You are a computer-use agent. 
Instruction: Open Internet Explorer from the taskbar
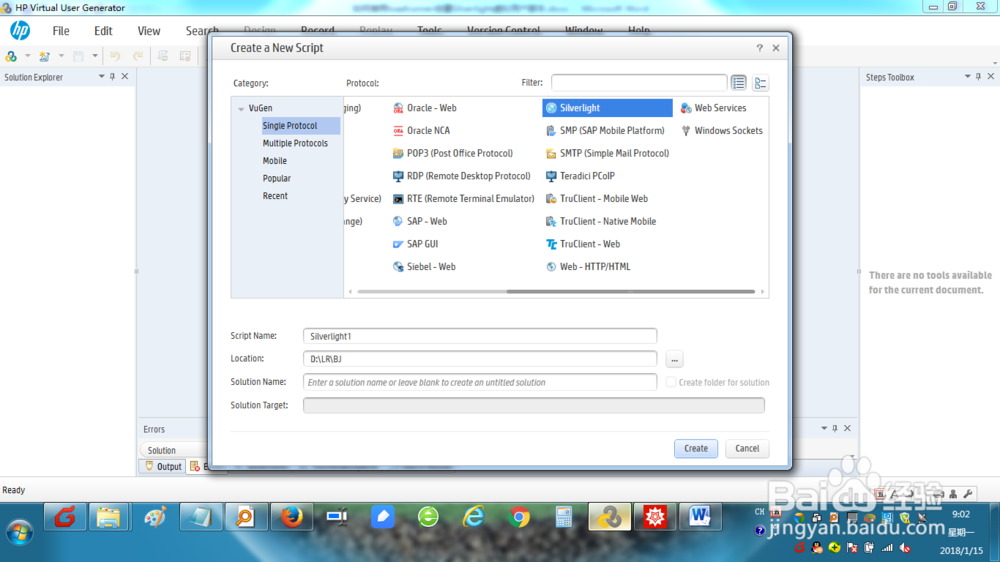coord(474,517)
